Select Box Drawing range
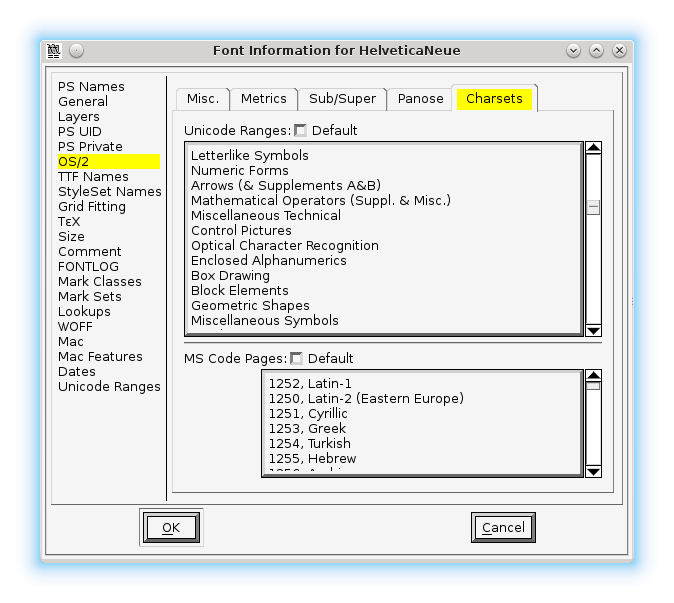Image resolution: width=674 pixels, height=603 pixels. click(230, 276)
